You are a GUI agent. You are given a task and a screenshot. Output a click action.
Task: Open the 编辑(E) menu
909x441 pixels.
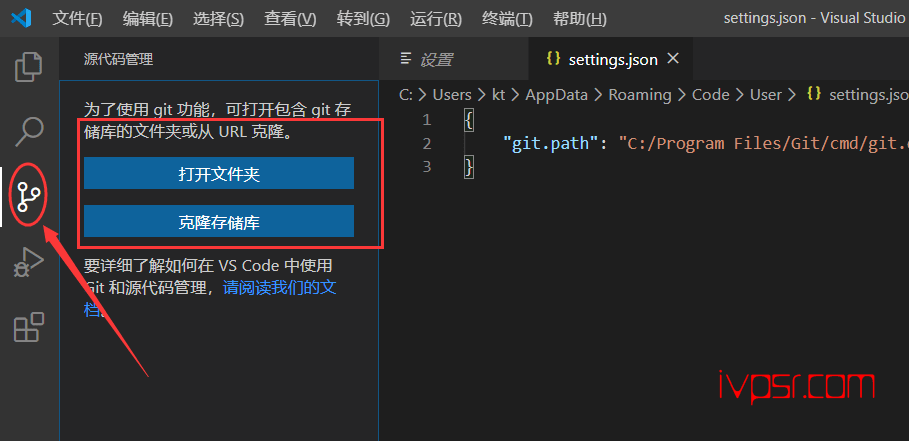148,19
